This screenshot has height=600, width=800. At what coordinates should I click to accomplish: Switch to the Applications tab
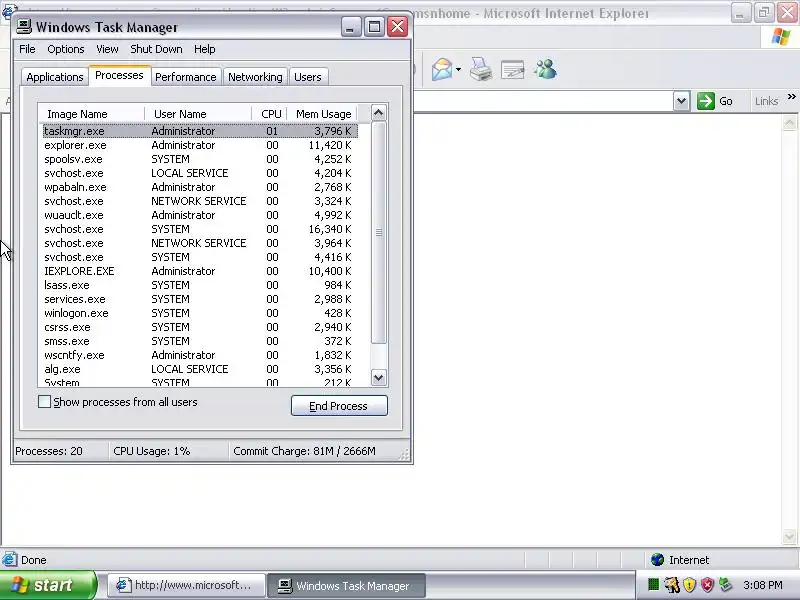point(55,77)
